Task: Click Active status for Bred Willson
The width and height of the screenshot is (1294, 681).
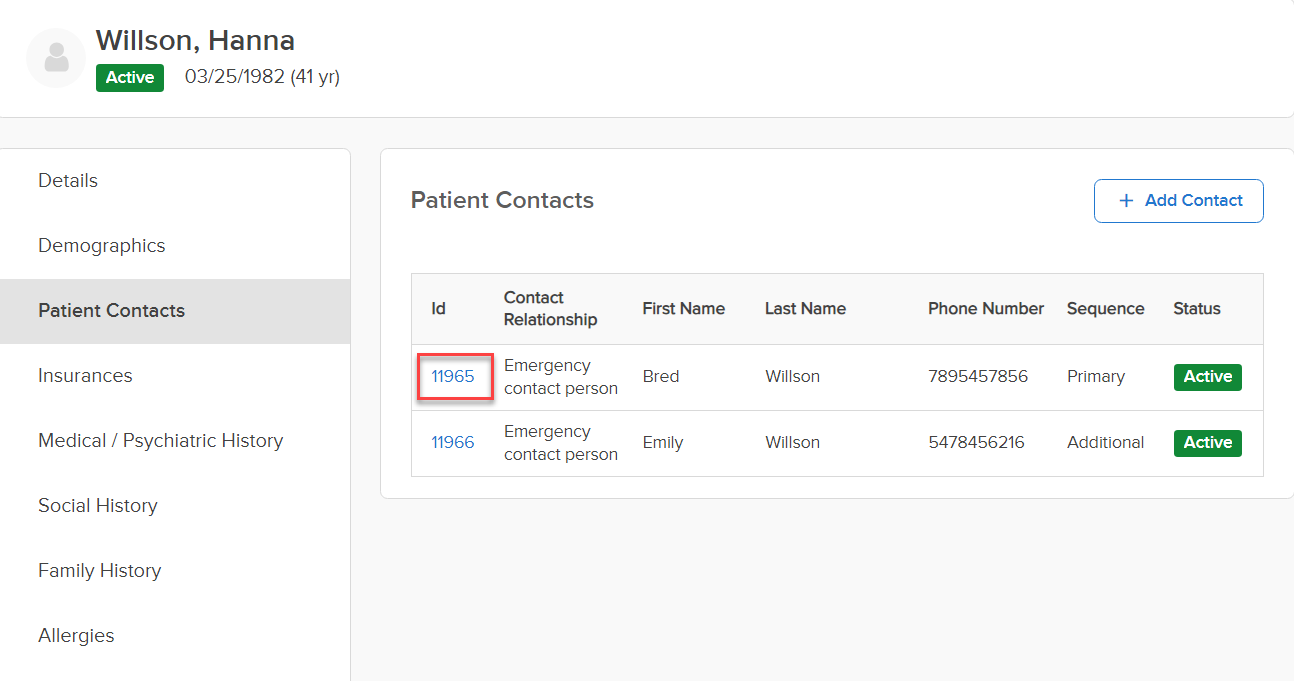Action: (x=1208, y=377)
